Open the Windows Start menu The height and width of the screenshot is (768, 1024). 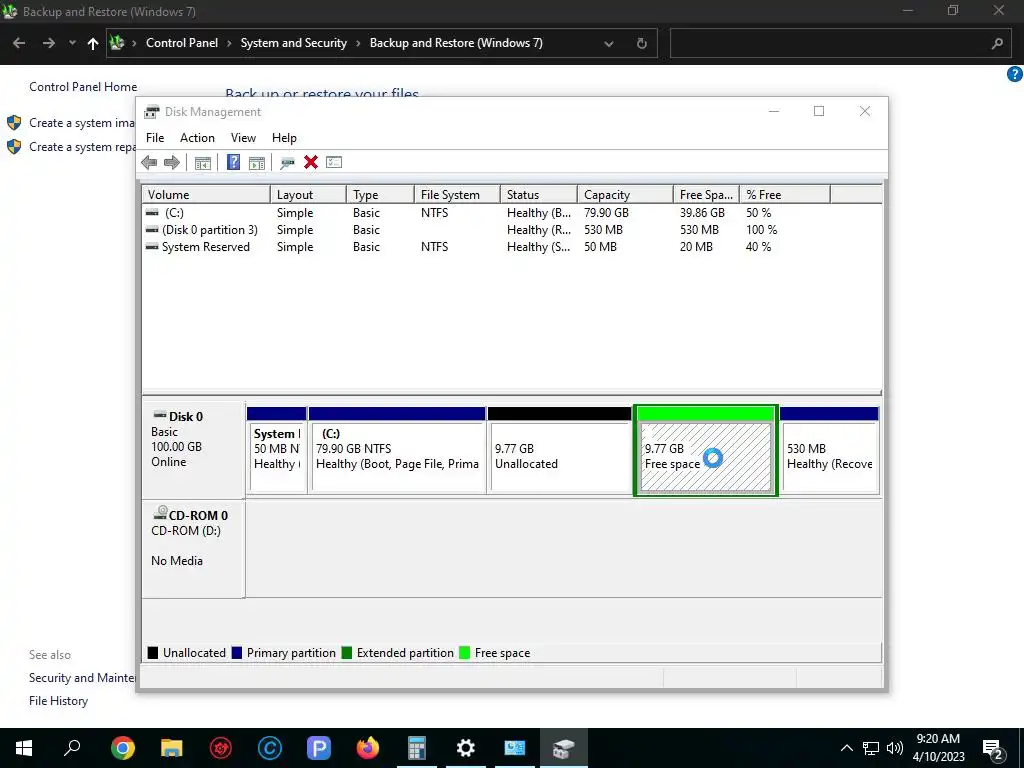click(24, 748)
